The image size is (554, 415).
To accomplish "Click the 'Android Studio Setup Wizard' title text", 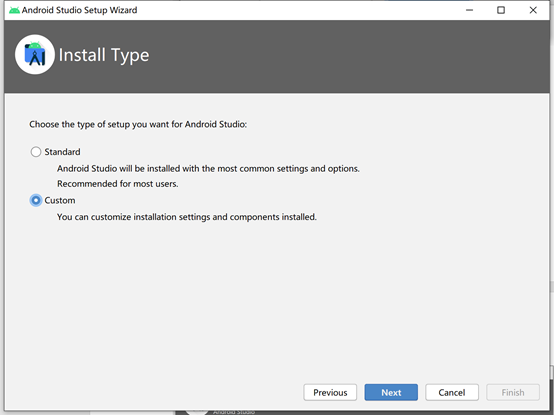I will point(79,10).
